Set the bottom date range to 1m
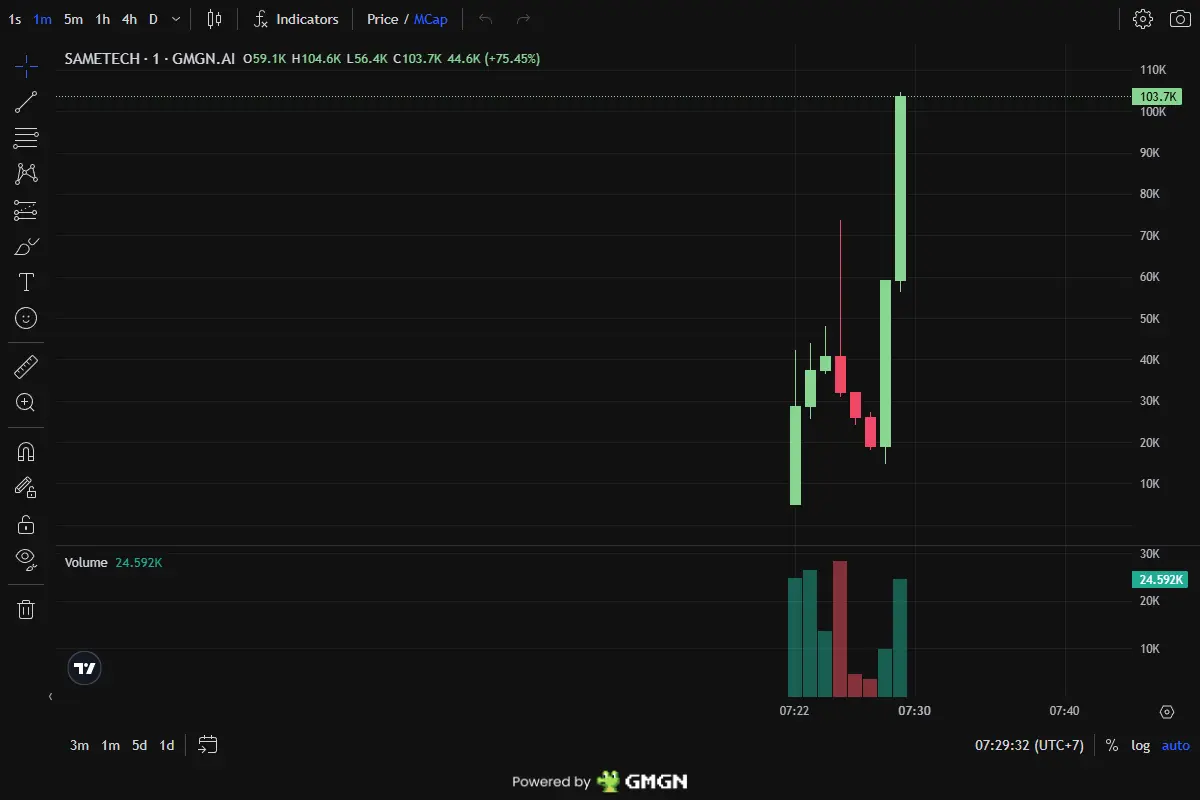 pyautogui.click(x=110, y=745)
